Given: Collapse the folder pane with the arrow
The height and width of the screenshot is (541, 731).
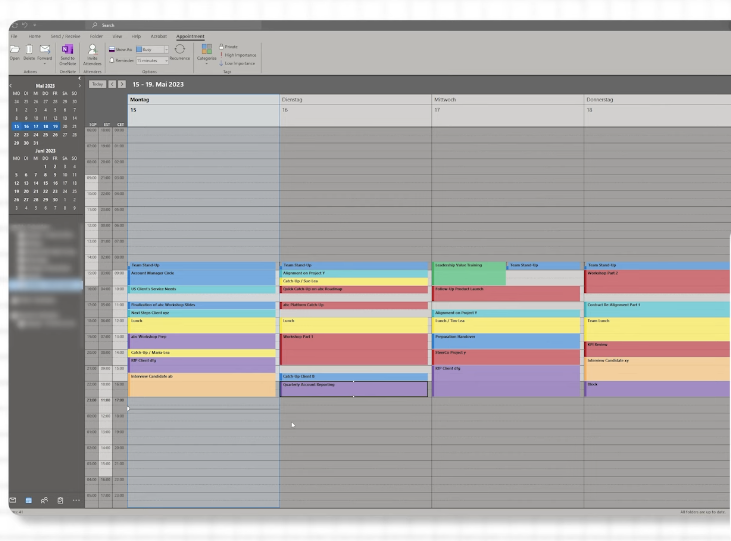Looking at the screenshot, I should coord(79,78).
